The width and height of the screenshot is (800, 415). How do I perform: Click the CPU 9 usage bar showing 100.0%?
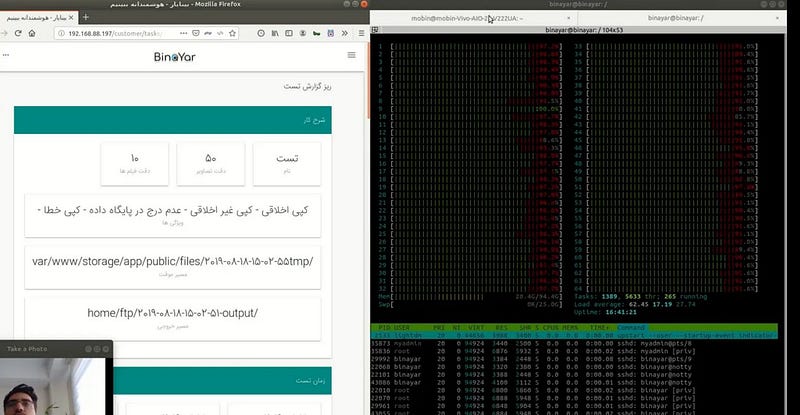click(x=477, y=109)
